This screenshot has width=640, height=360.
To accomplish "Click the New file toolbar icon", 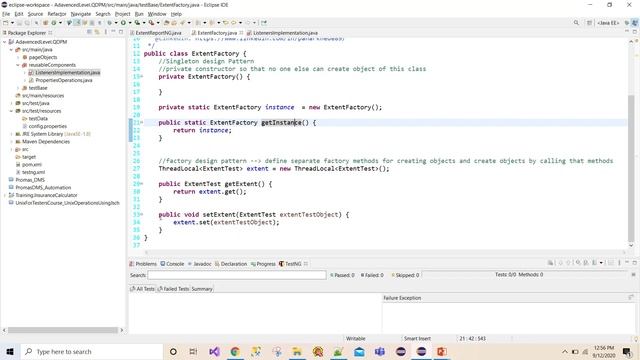I will (x=6, y=23).
